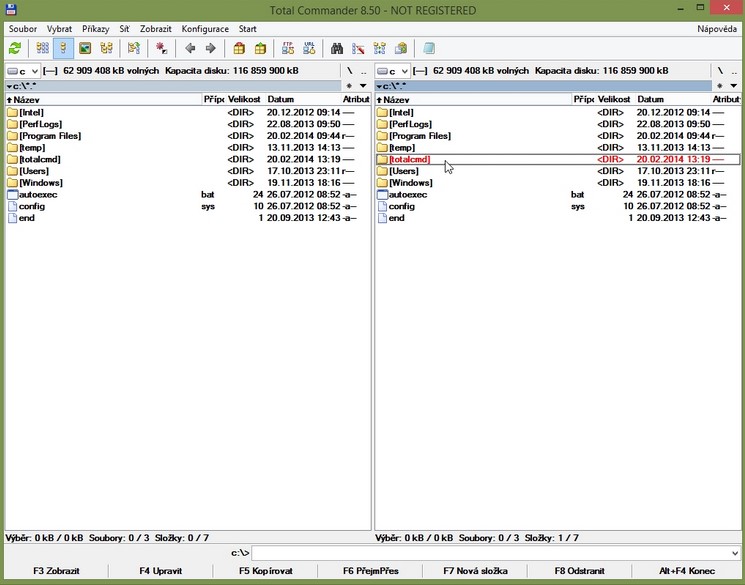Select [Windows] folder in right panel
This screenshot has width=745, height=585.
coord(558,182)
